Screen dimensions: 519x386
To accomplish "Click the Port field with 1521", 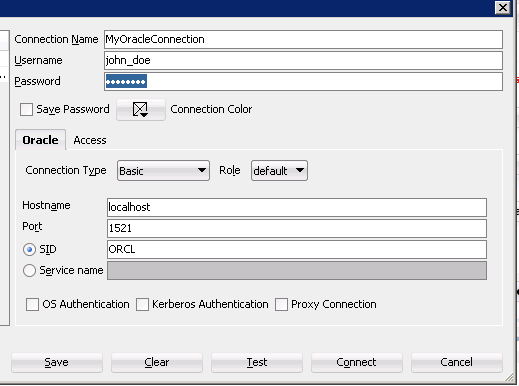I will pos(297,228).
